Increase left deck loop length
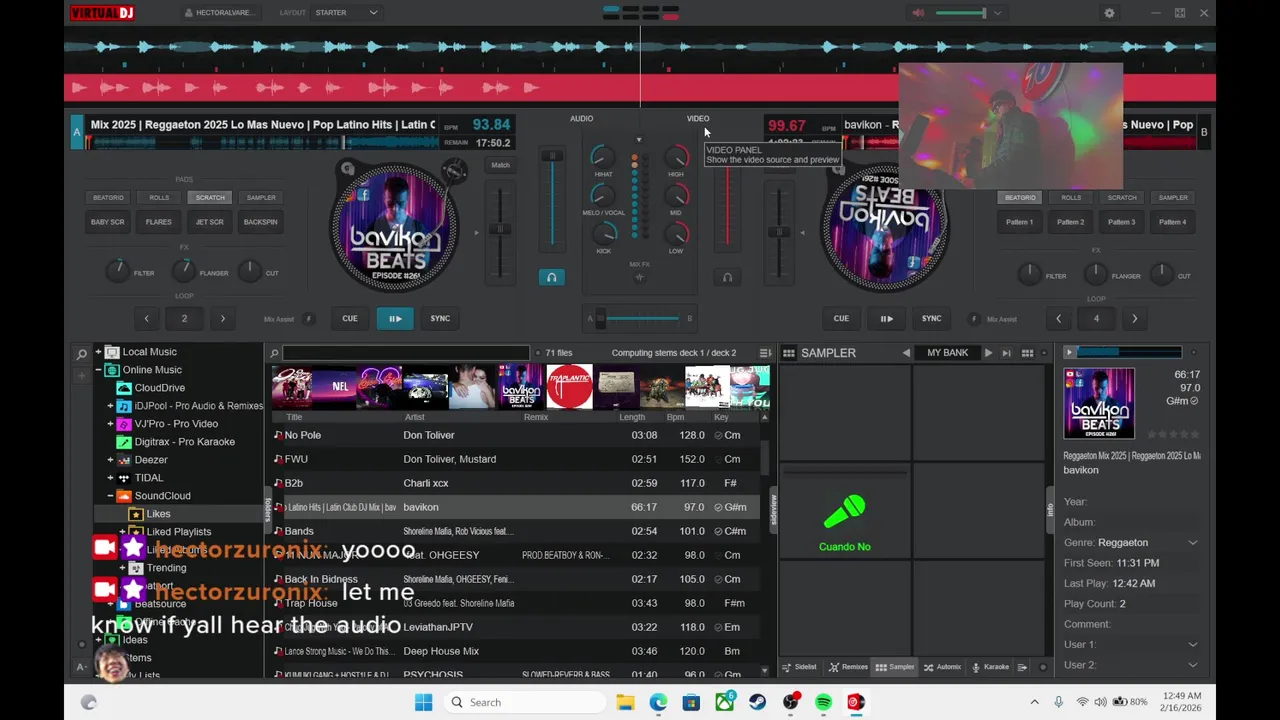Image resolution: width=1280 pixels, height=720 pixels. 222,319
